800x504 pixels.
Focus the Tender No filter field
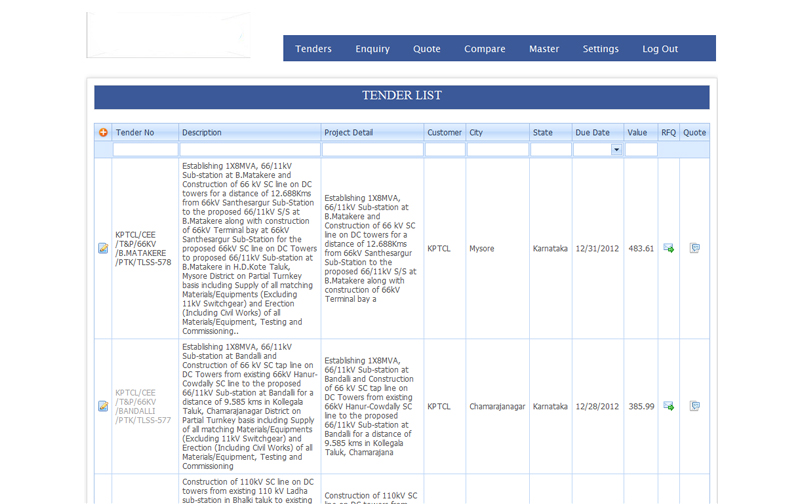[x=145, y=150]
